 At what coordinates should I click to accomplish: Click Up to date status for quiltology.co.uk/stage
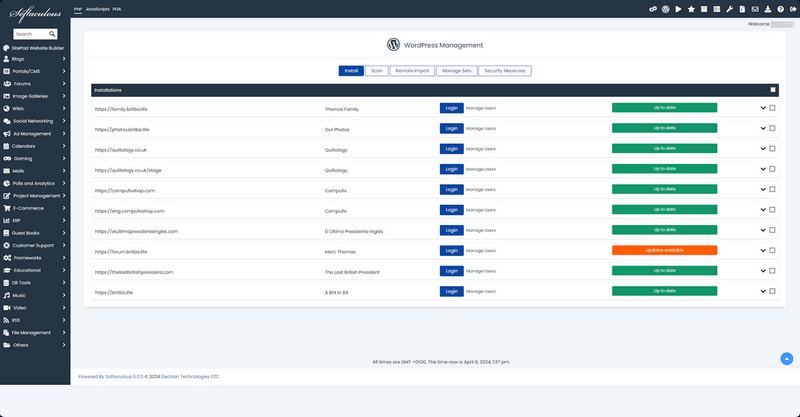click(x=664, y=168)
